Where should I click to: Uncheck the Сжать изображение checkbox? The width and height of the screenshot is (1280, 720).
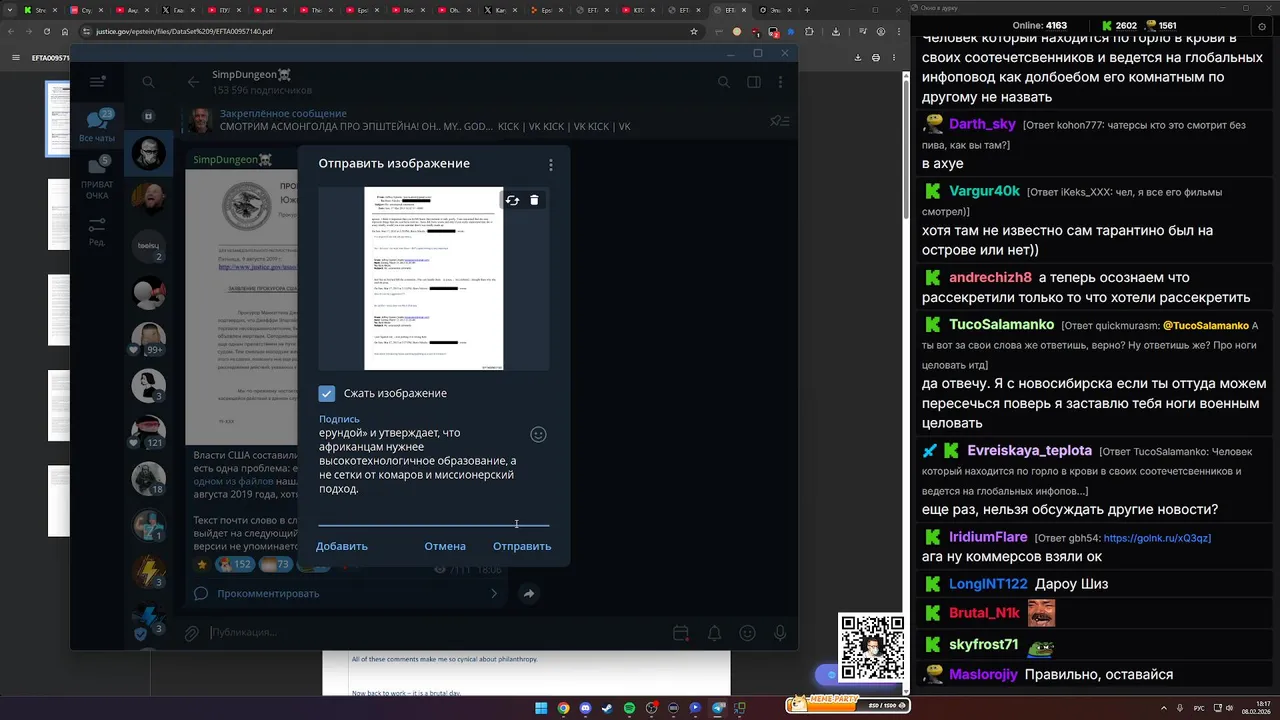pyautogui.click(x=327, y=393)
